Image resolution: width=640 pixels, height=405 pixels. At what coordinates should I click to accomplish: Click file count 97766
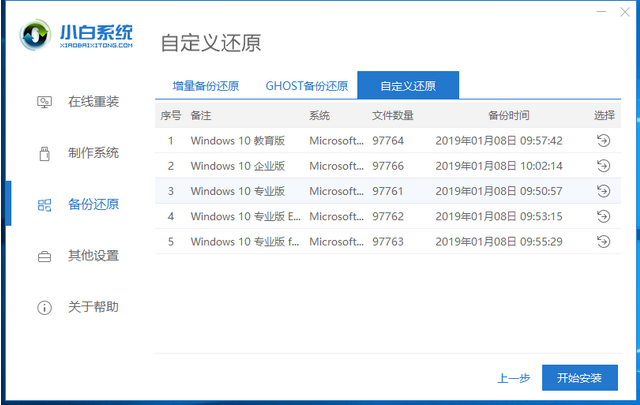click(x=388, y=166)
